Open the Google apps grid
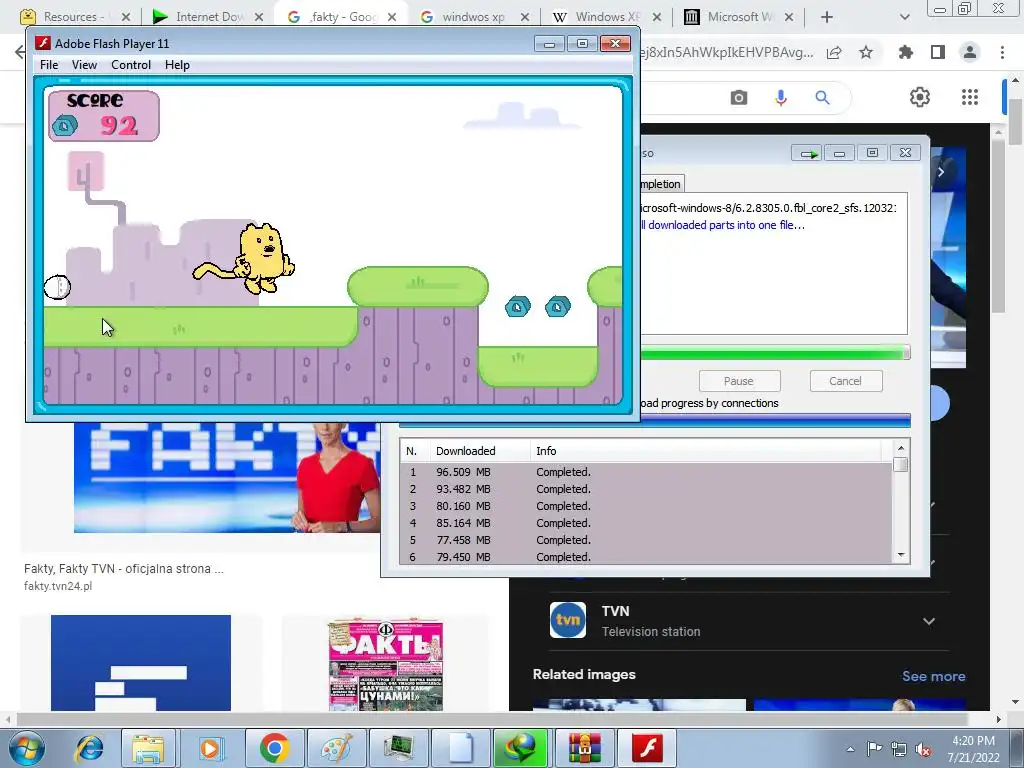1024x768 pixels. 970,97
